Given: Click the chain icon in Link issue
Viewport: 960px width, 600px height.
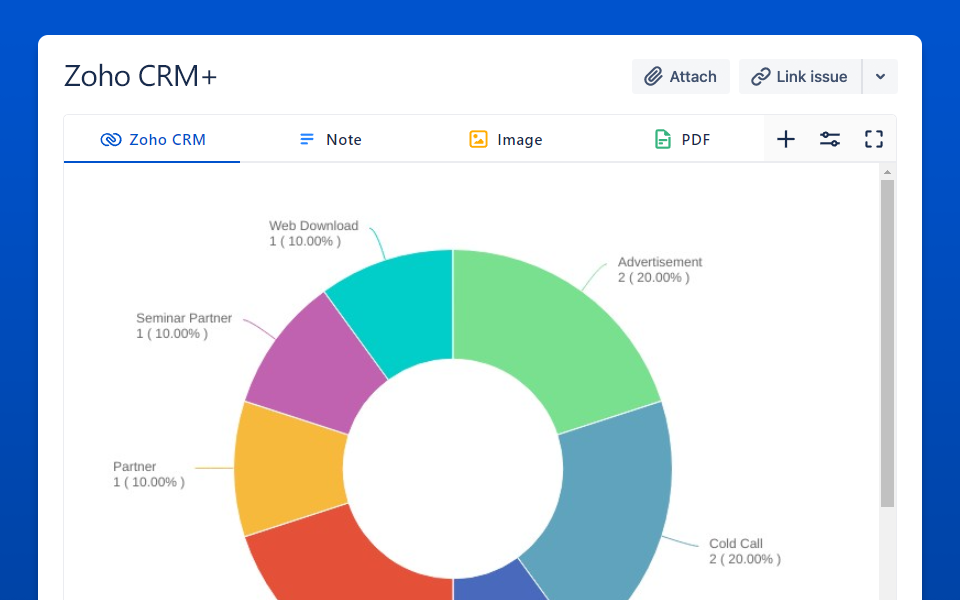Looking at the screenshot, I should click(761, 77).
